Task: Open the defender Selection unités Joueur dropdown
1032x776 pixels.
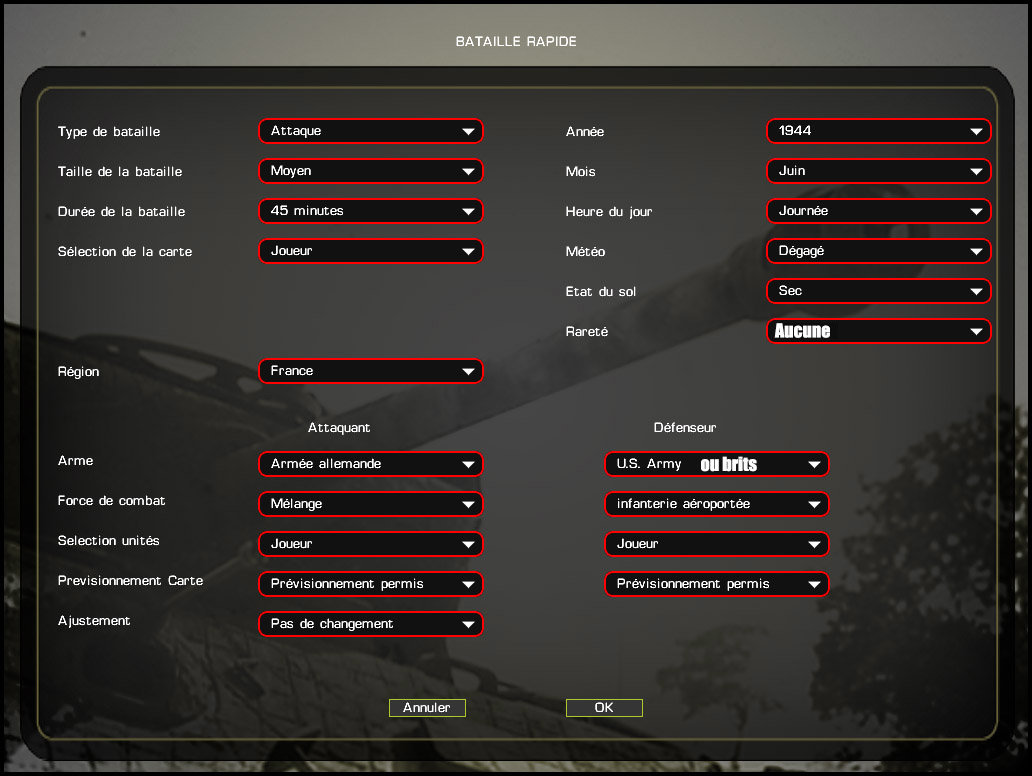Action: (x=717, y=544)
